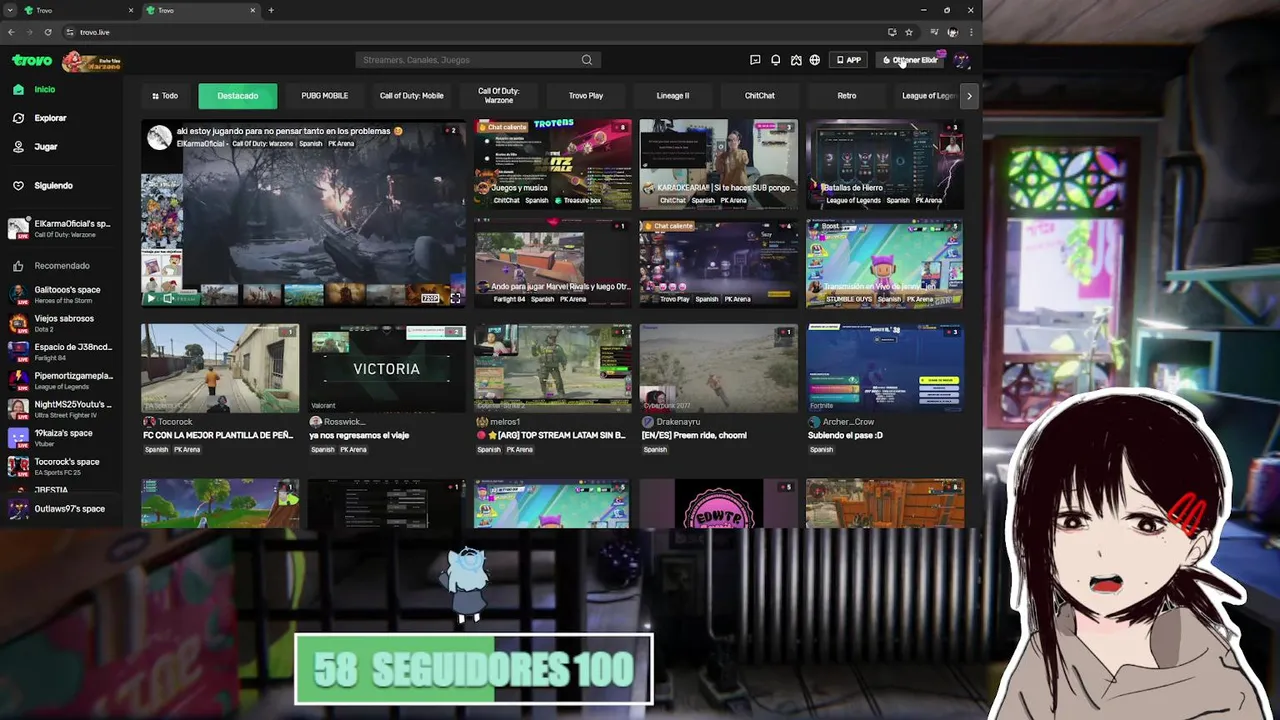This screenshot has height=720, width=1280.
Task: Open the Chrome three-dot menu
Action: coord(971,32)
